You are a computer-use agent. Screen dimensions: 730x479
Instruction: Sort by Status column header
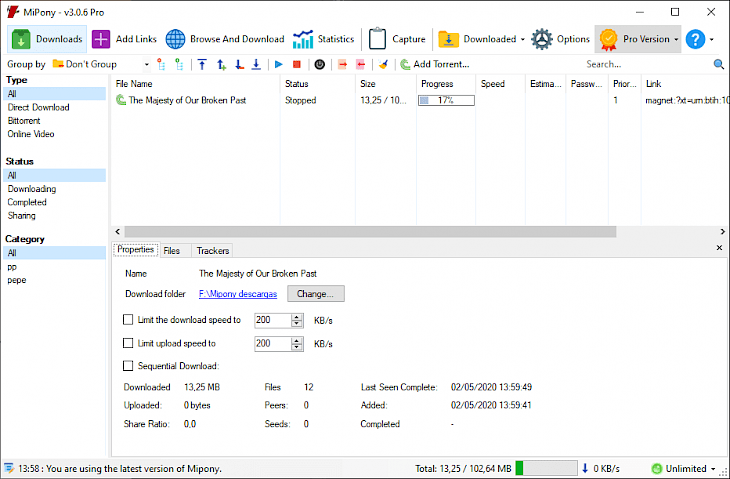(318, 84)
